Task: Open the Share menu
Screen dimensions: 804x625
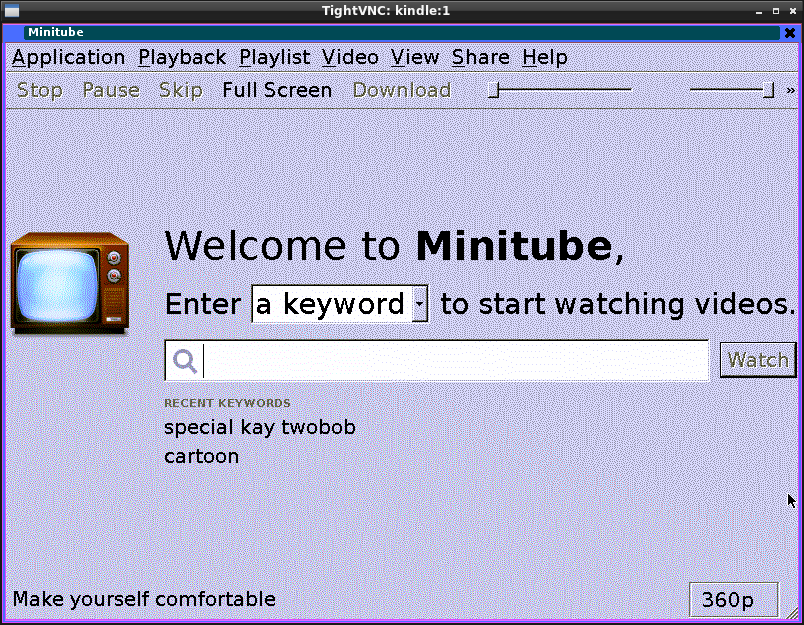Action: coord(480,57)
